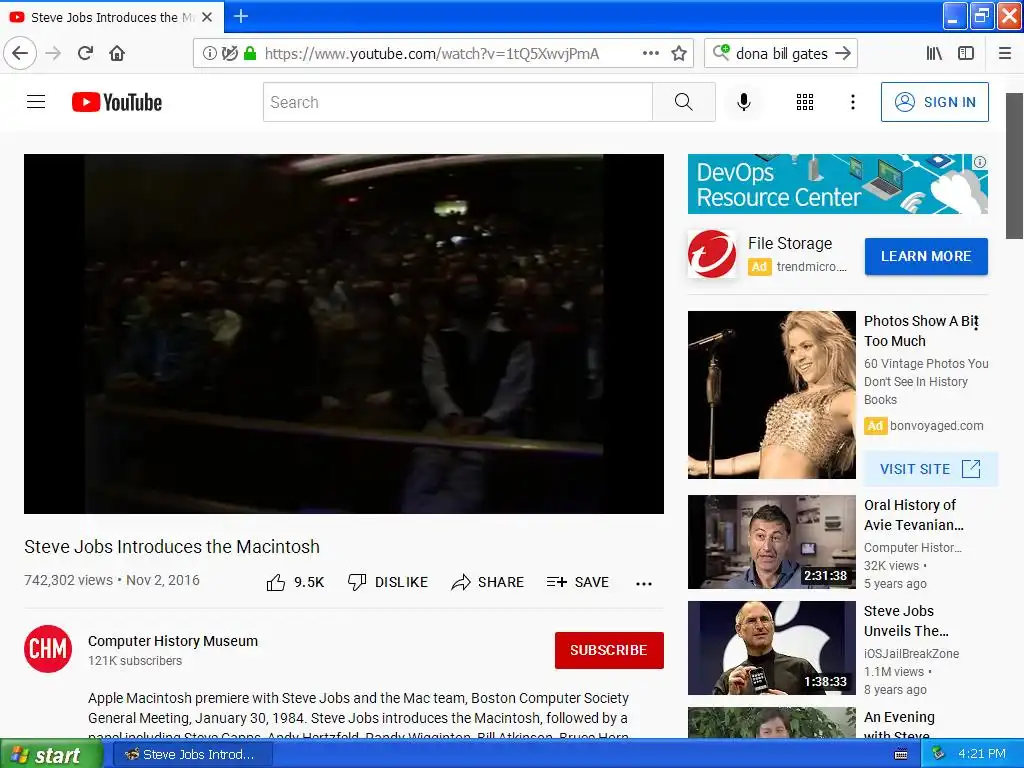Click the DevOps Resource Center ad banner

click(837, 184)
